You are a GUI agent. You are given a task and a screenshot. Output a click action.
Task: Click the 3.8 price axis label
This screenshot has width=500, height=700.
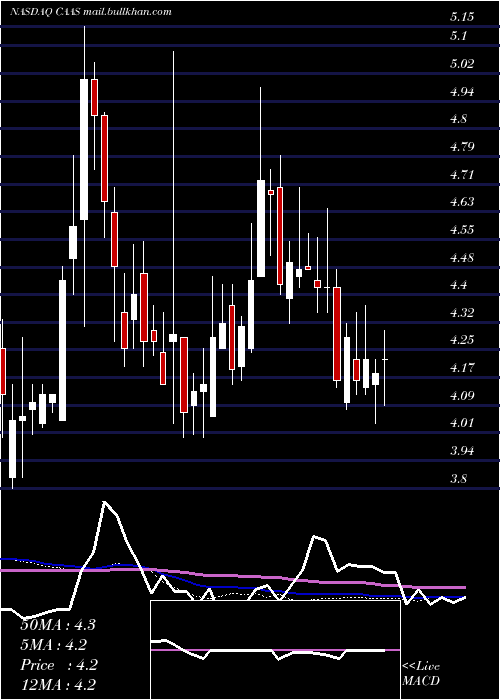(459, 479)
